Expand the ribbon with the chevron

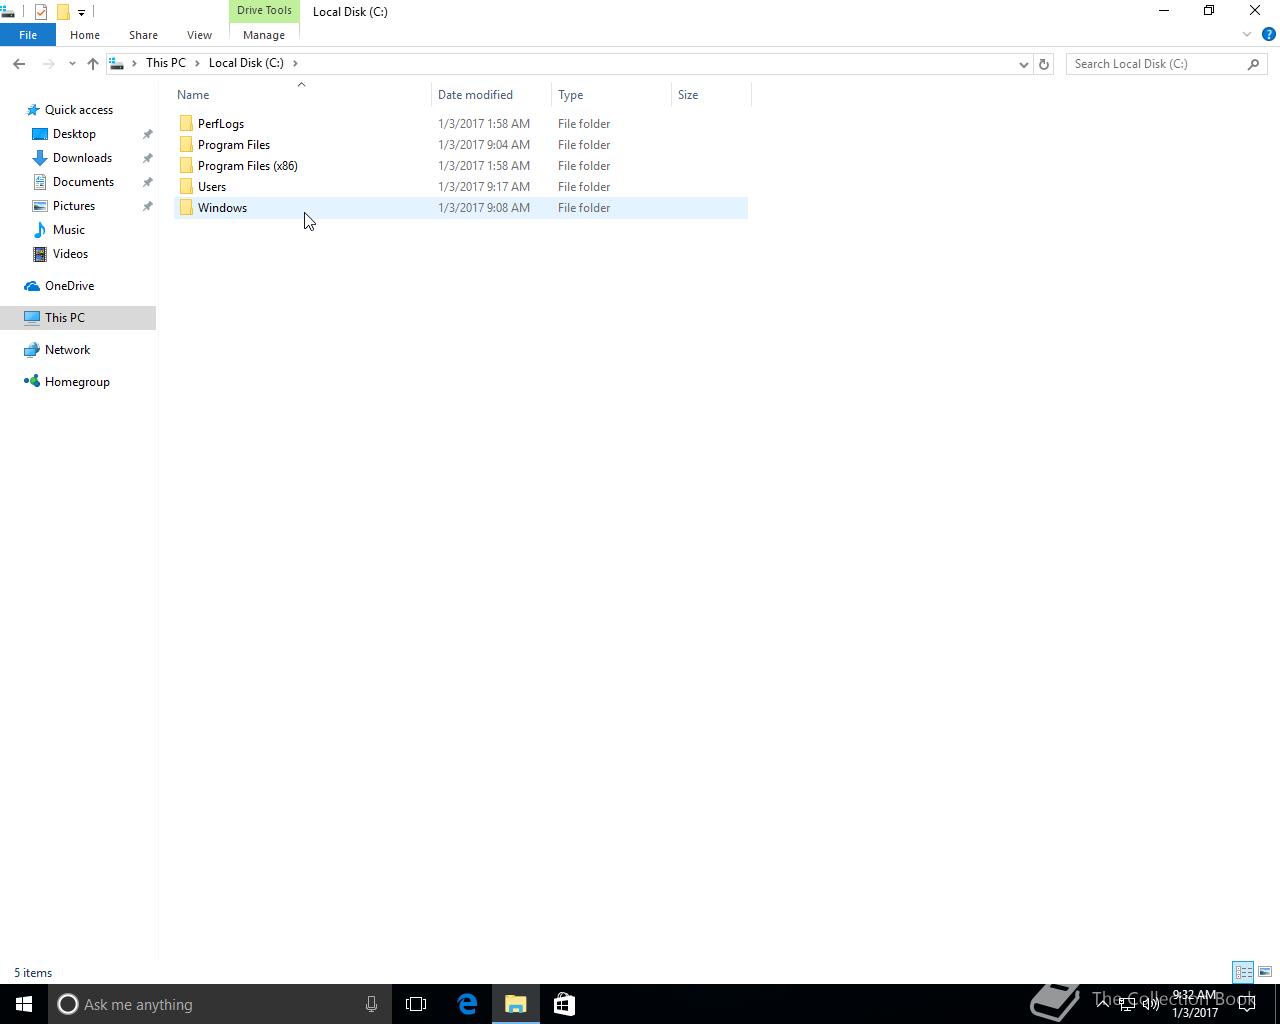(1247, 35)
